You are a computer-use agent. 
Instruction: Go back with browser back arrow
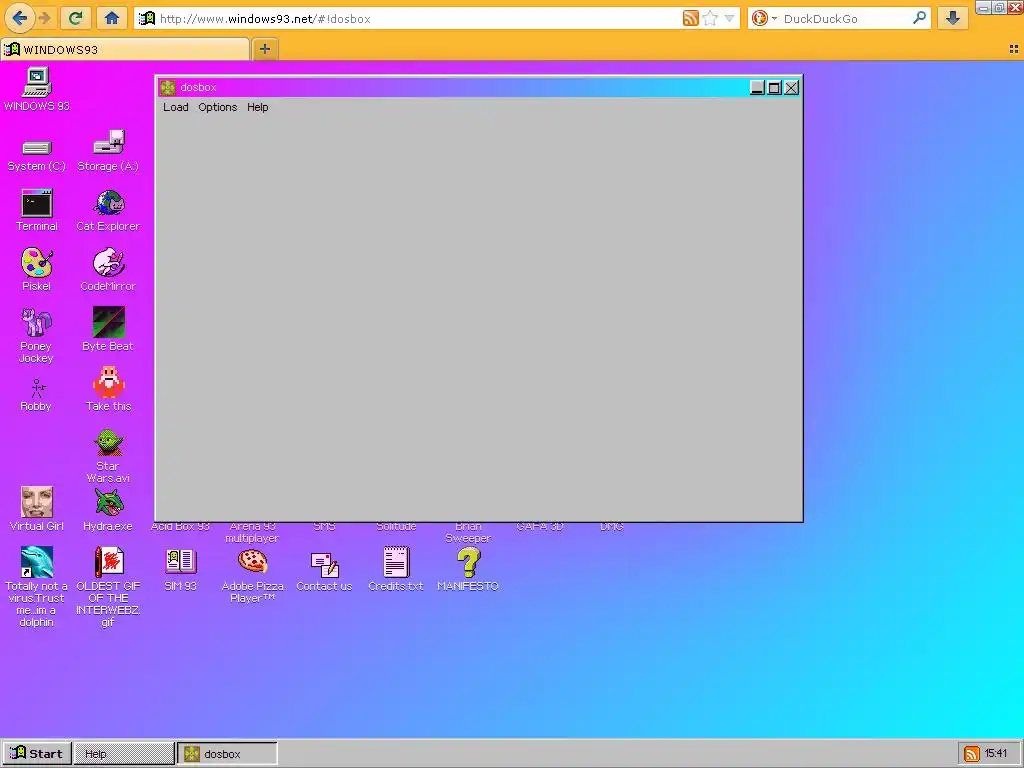pyautogui.click(x=20, y=18)
